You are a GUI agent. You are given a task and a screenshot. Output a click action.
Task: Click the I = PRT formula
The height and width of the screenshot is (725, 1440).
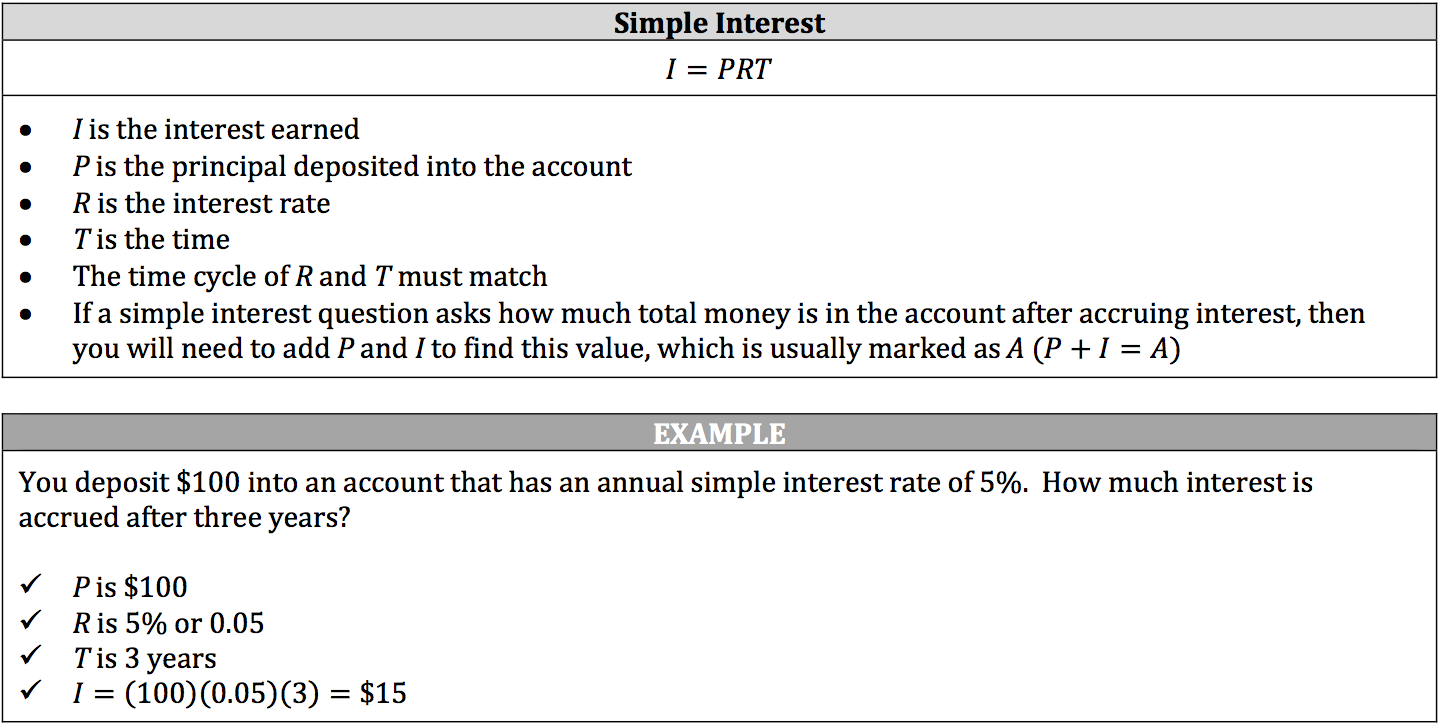coord(719,71)
